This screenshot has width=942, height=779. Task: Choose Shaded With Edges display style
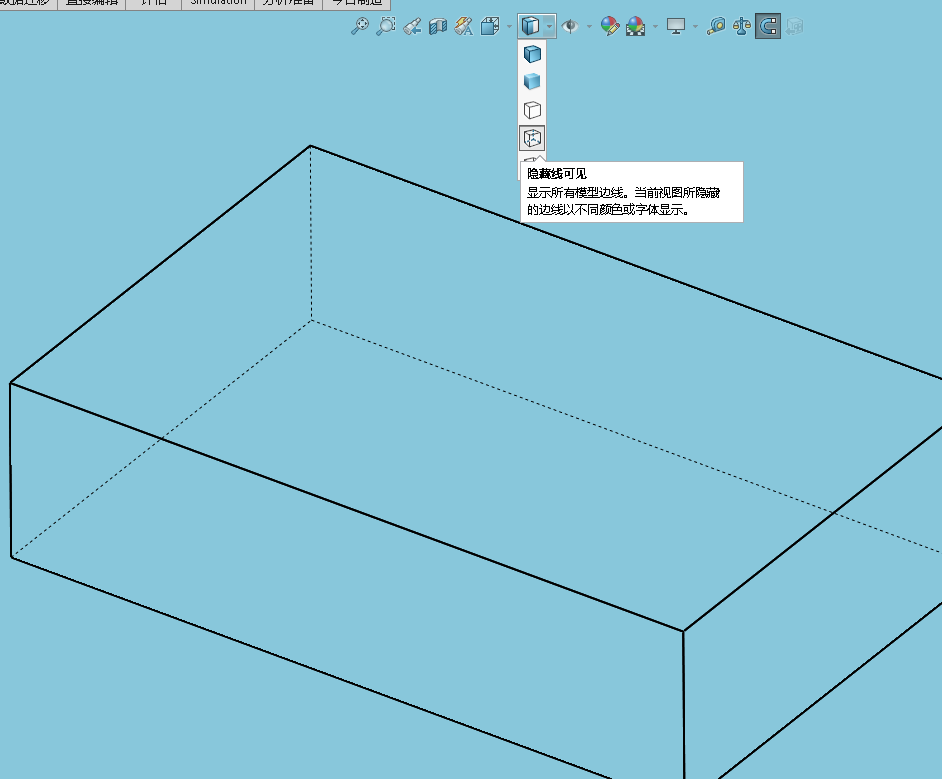532,54
